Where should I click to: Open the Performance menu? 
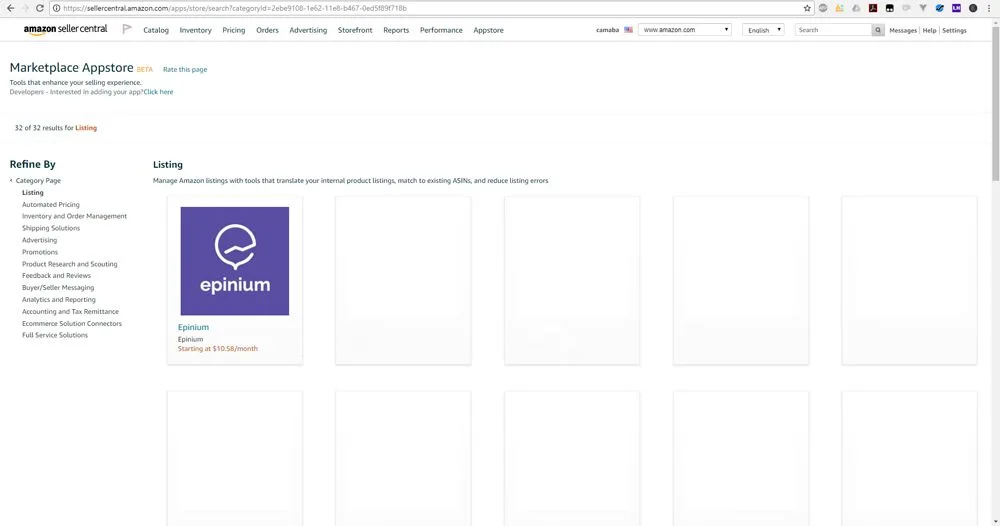coord(441,30)
